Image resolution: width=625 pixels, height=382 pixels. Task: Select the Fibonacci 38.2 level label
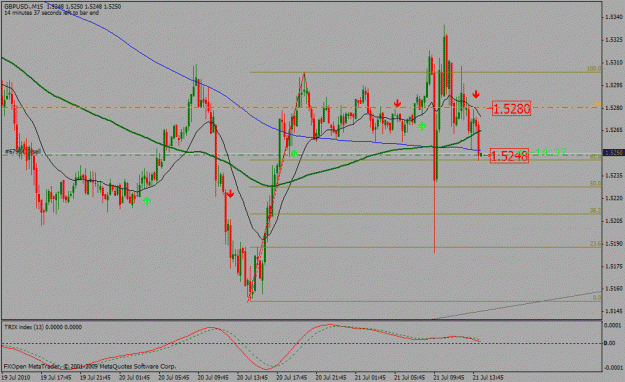(595, 211)
